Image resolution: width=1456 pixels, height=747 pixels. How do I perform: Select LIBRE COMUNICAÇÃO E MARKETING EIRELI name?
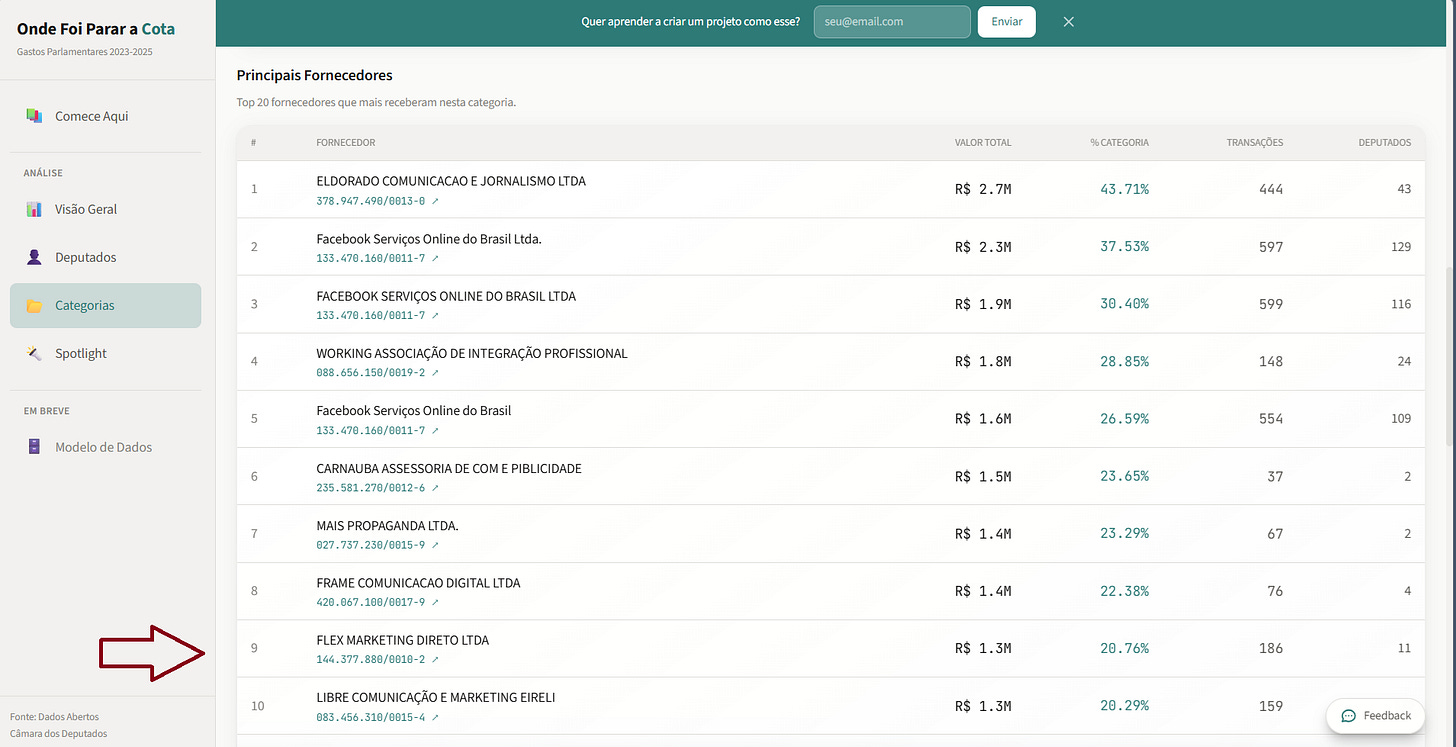(x=435, y=697)
